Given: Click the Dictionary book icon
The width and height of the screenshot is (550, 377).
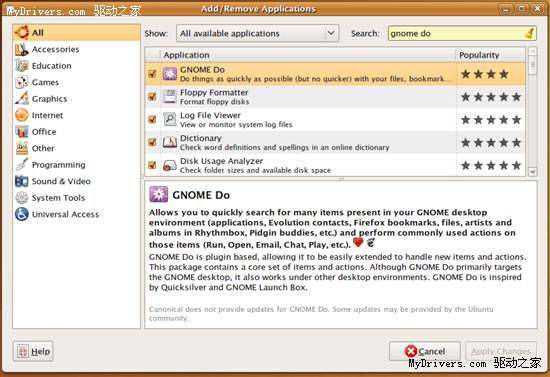Looking at the screenshot, I should [x=170, y=142].
